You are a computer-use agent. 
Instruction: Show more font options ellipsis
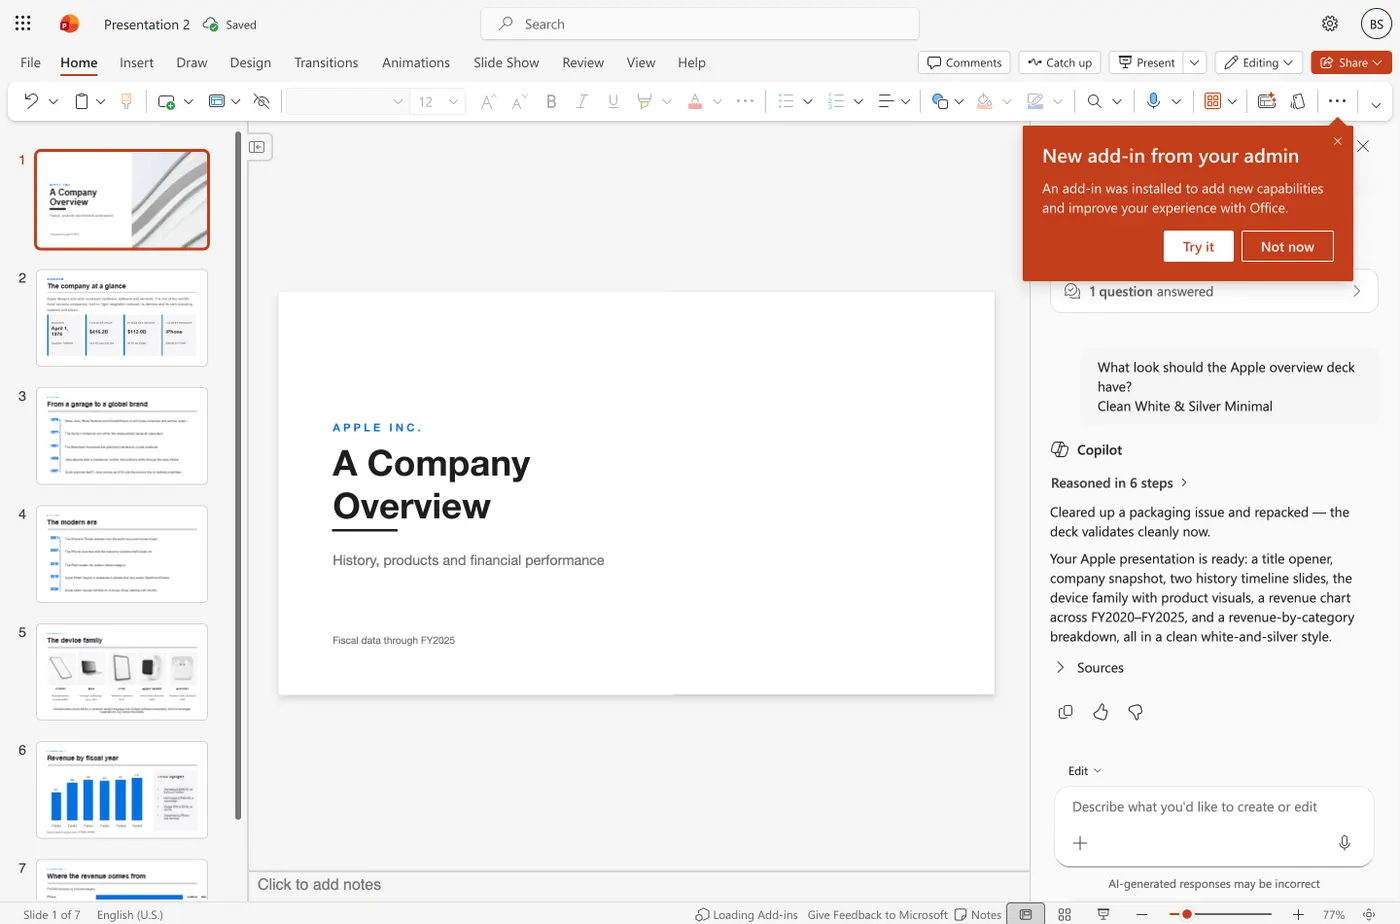click(745, 101)
